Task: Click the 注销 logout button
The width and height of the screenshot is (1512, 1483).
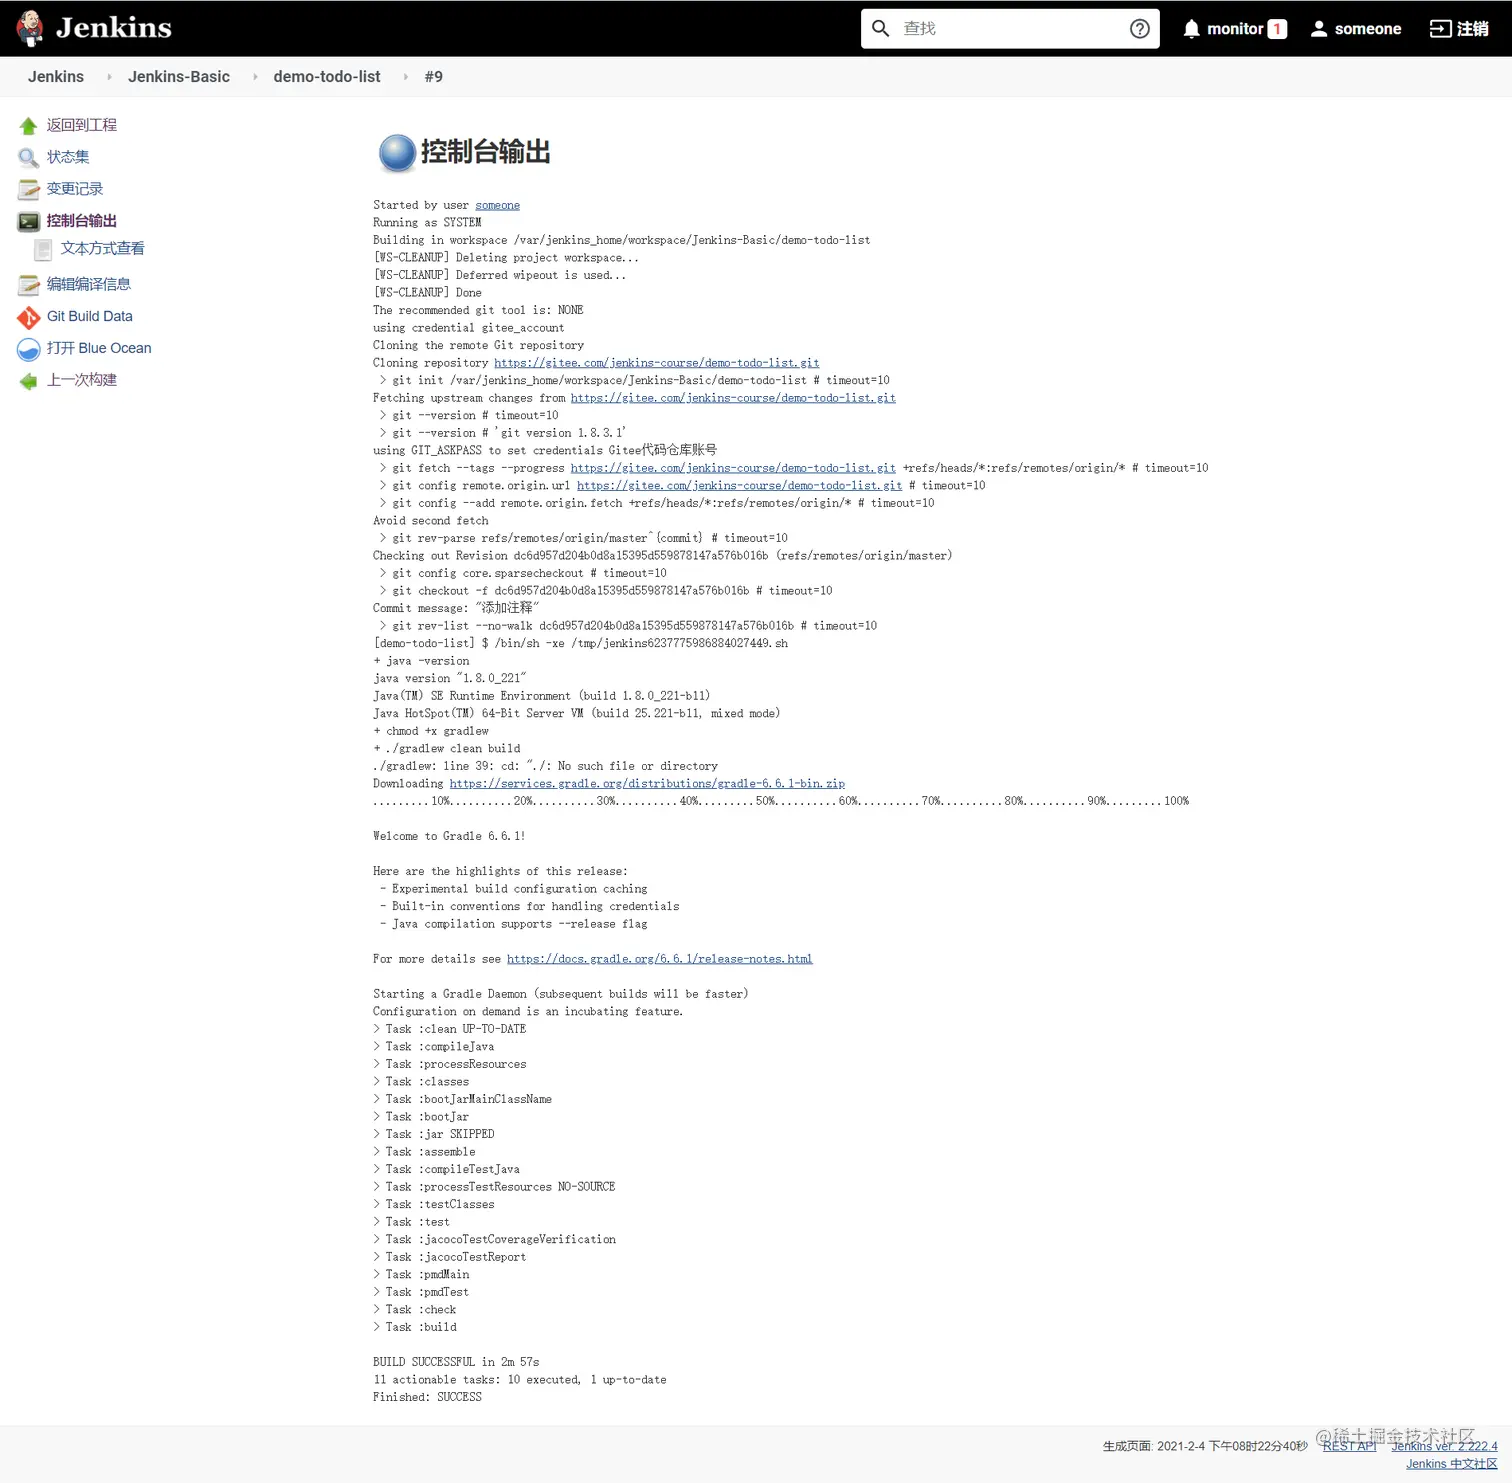Action: [x=1473, y=29]
